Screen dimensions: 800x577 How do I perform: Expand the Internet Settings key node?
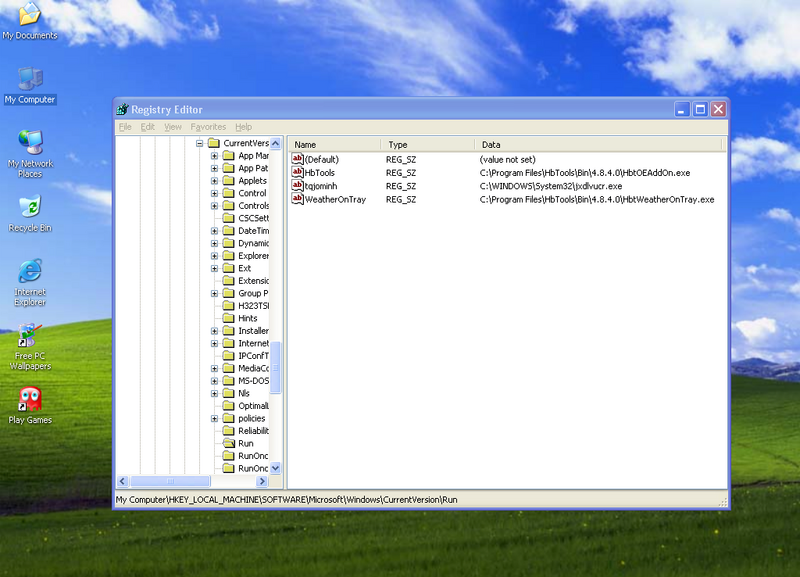coord(214,343)
